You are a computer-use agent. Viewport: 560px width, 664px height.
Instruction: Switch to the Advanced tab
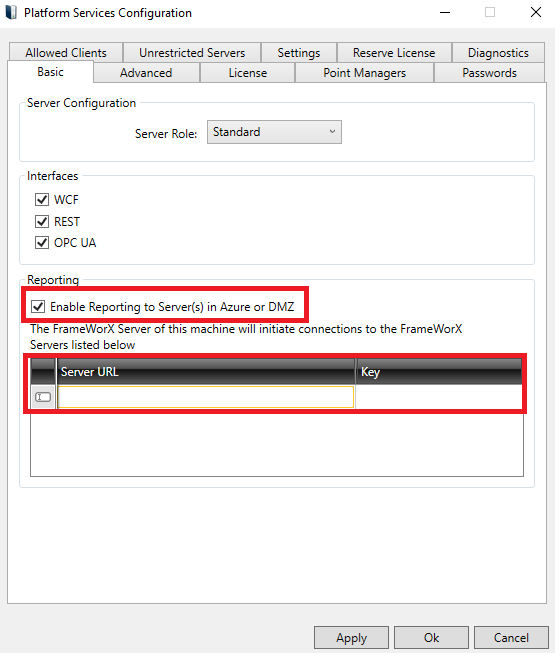pos(146,73)
